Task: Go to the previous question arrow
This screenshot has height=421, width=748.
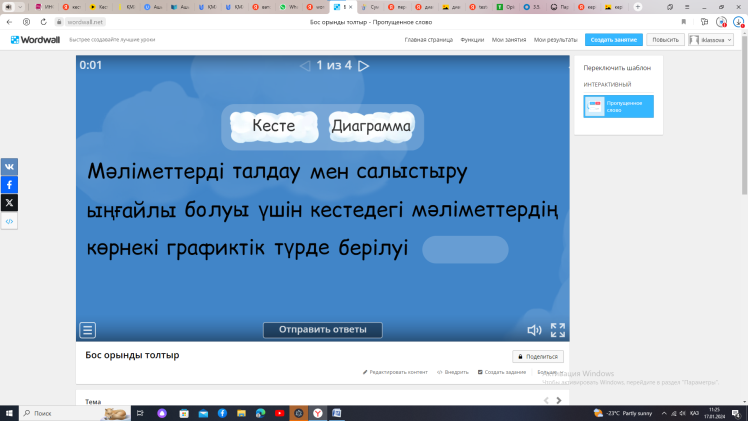Action: point(305,66)
